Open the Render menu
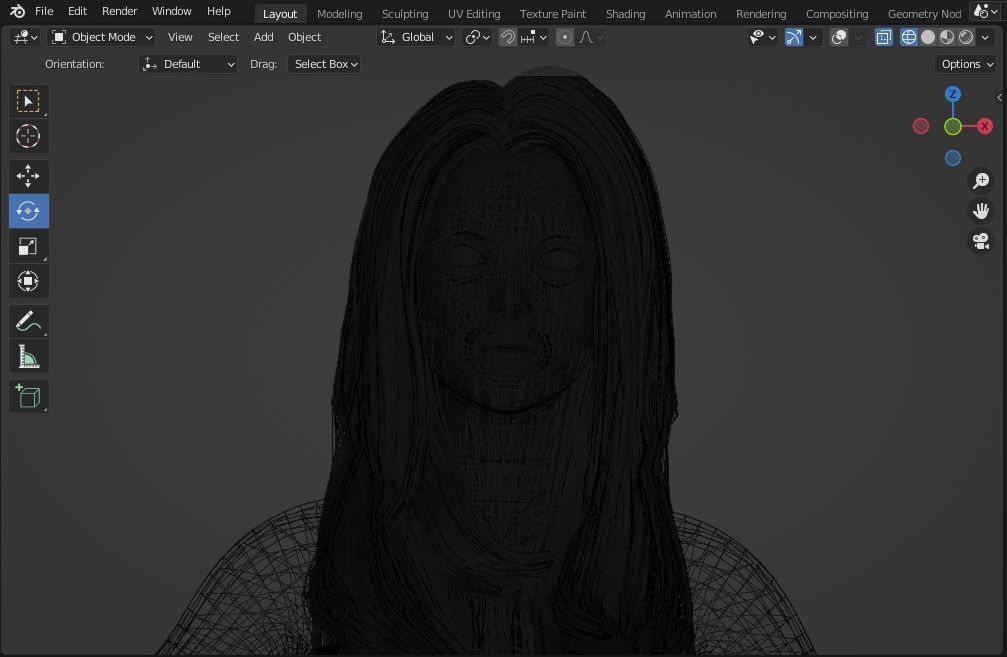Image resolution: width=1007 pixels, height=657 pixels. coord(119,11)
